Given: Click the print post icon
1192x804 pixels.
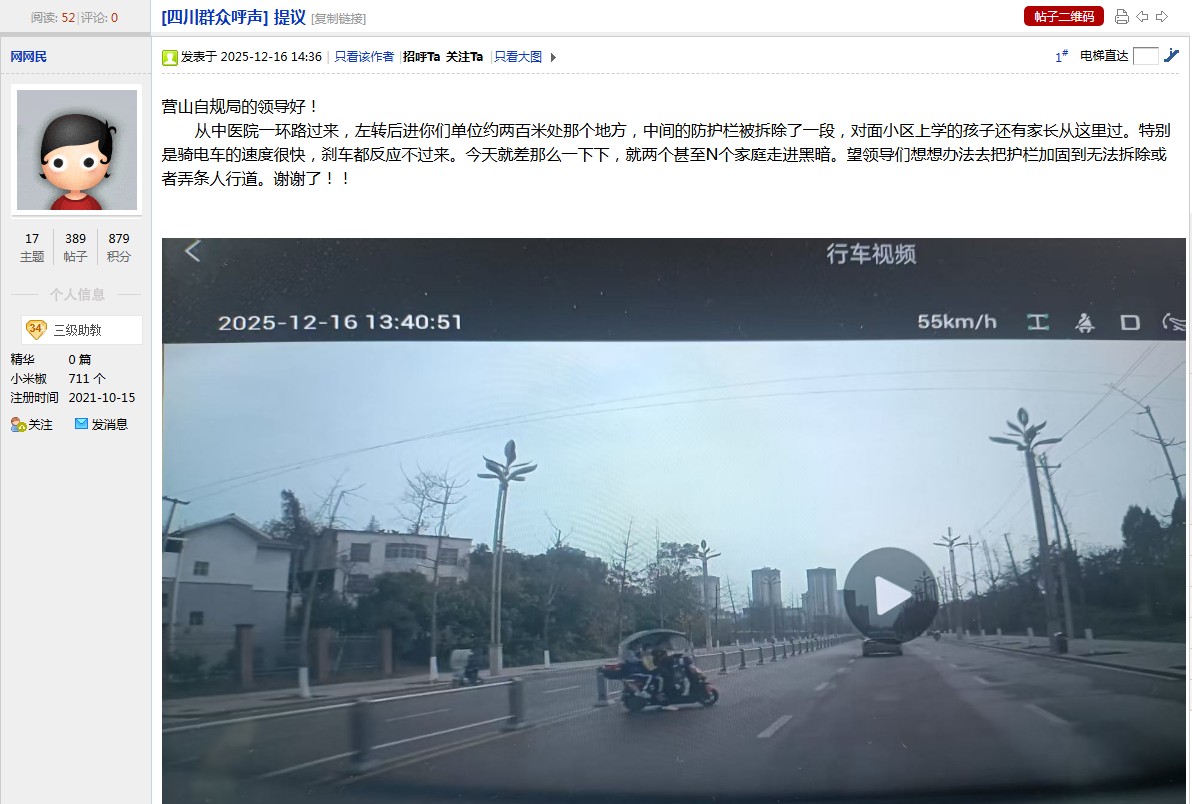Looking at the screenshot, I should coord(1121,17).
